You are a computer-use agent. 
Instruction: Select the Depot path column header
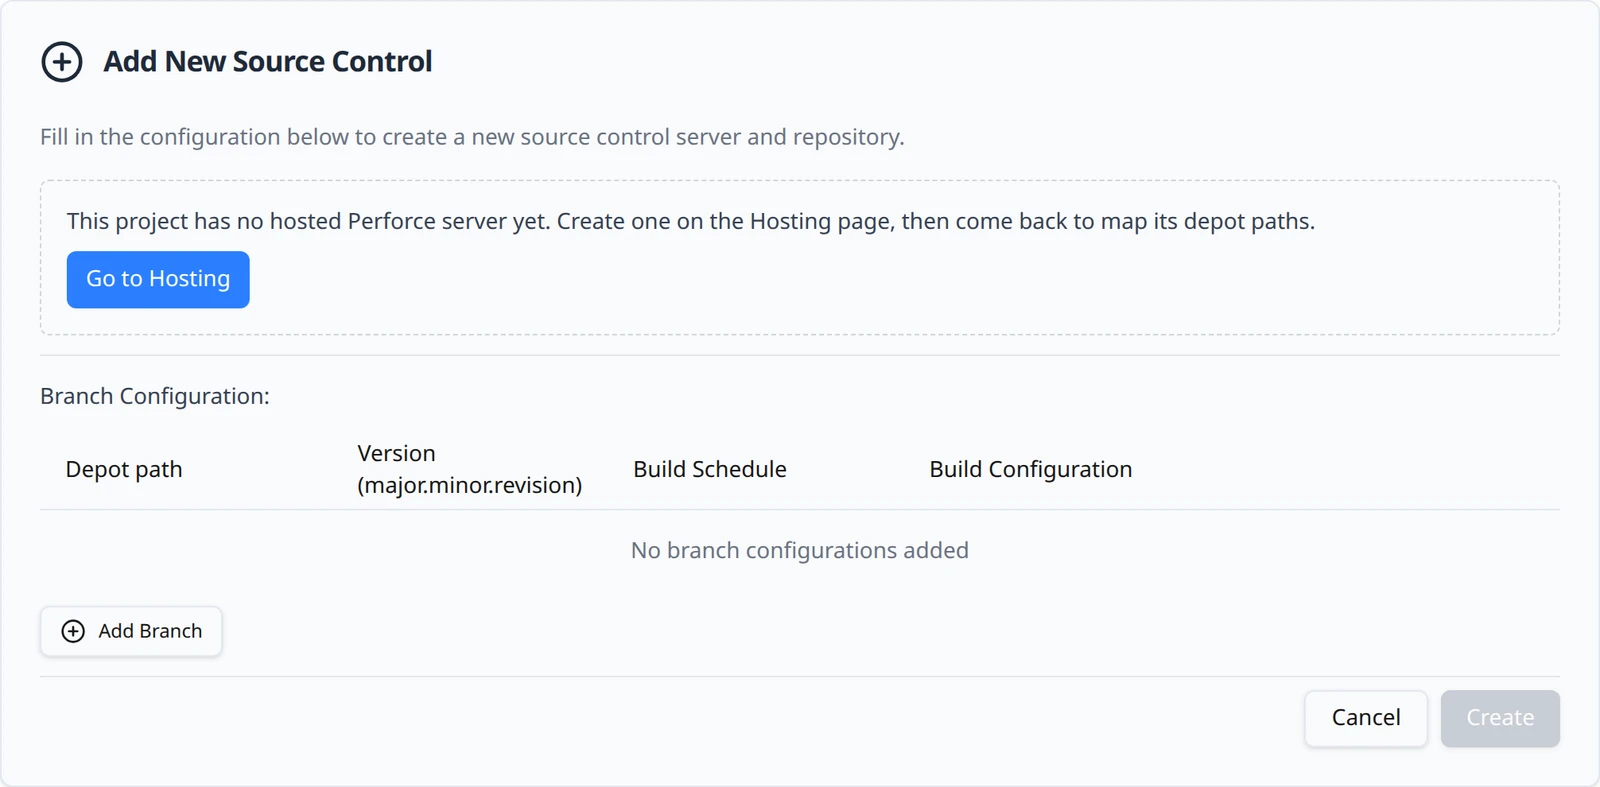124,469
